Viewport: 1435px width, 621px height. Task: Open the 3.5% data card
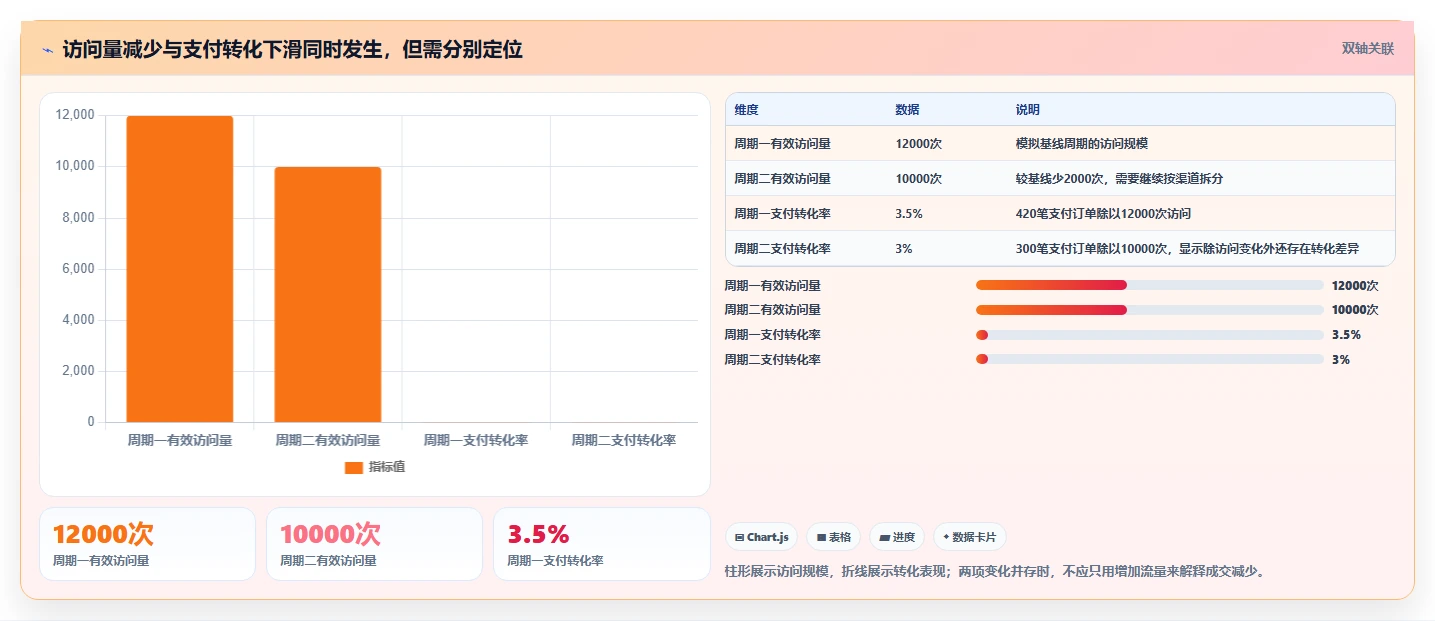point(601,544)
